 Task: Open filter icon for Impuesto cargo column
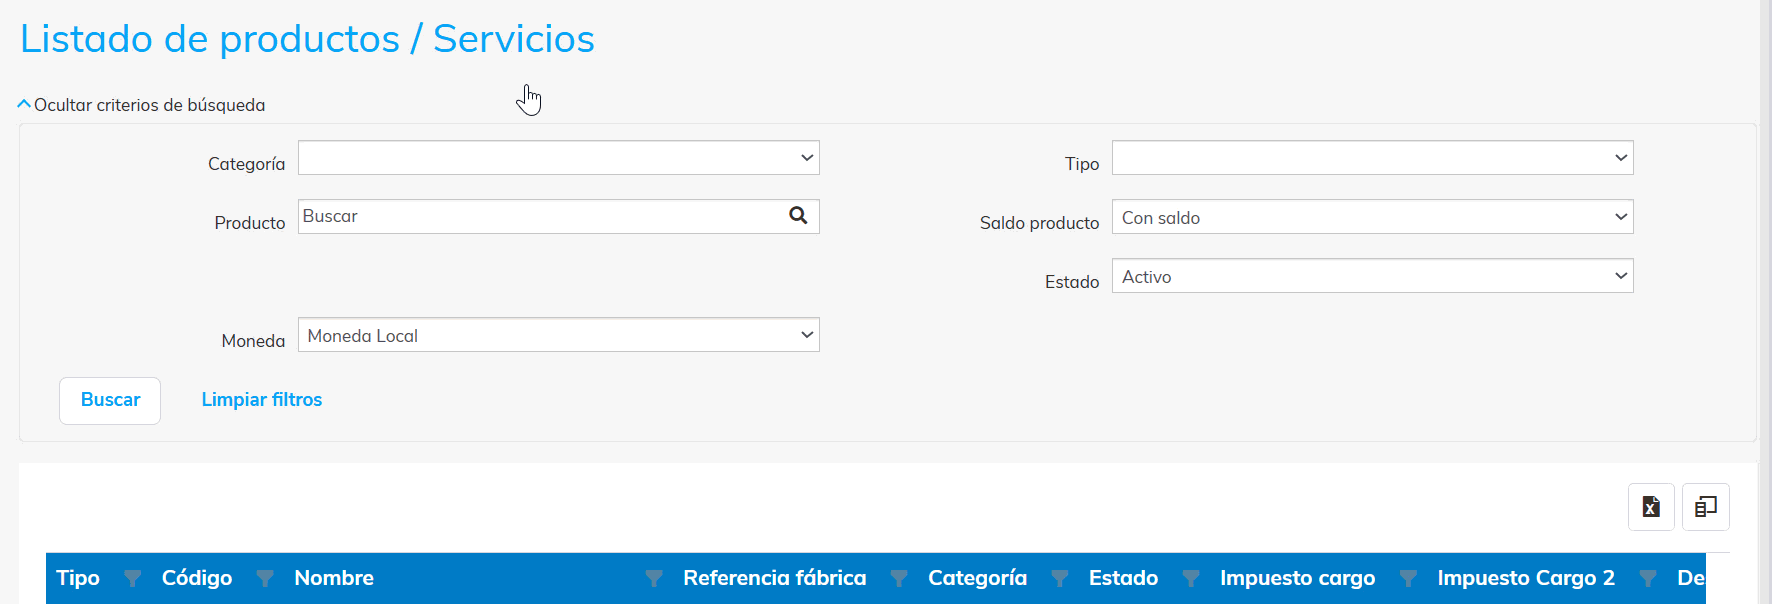1408,578
